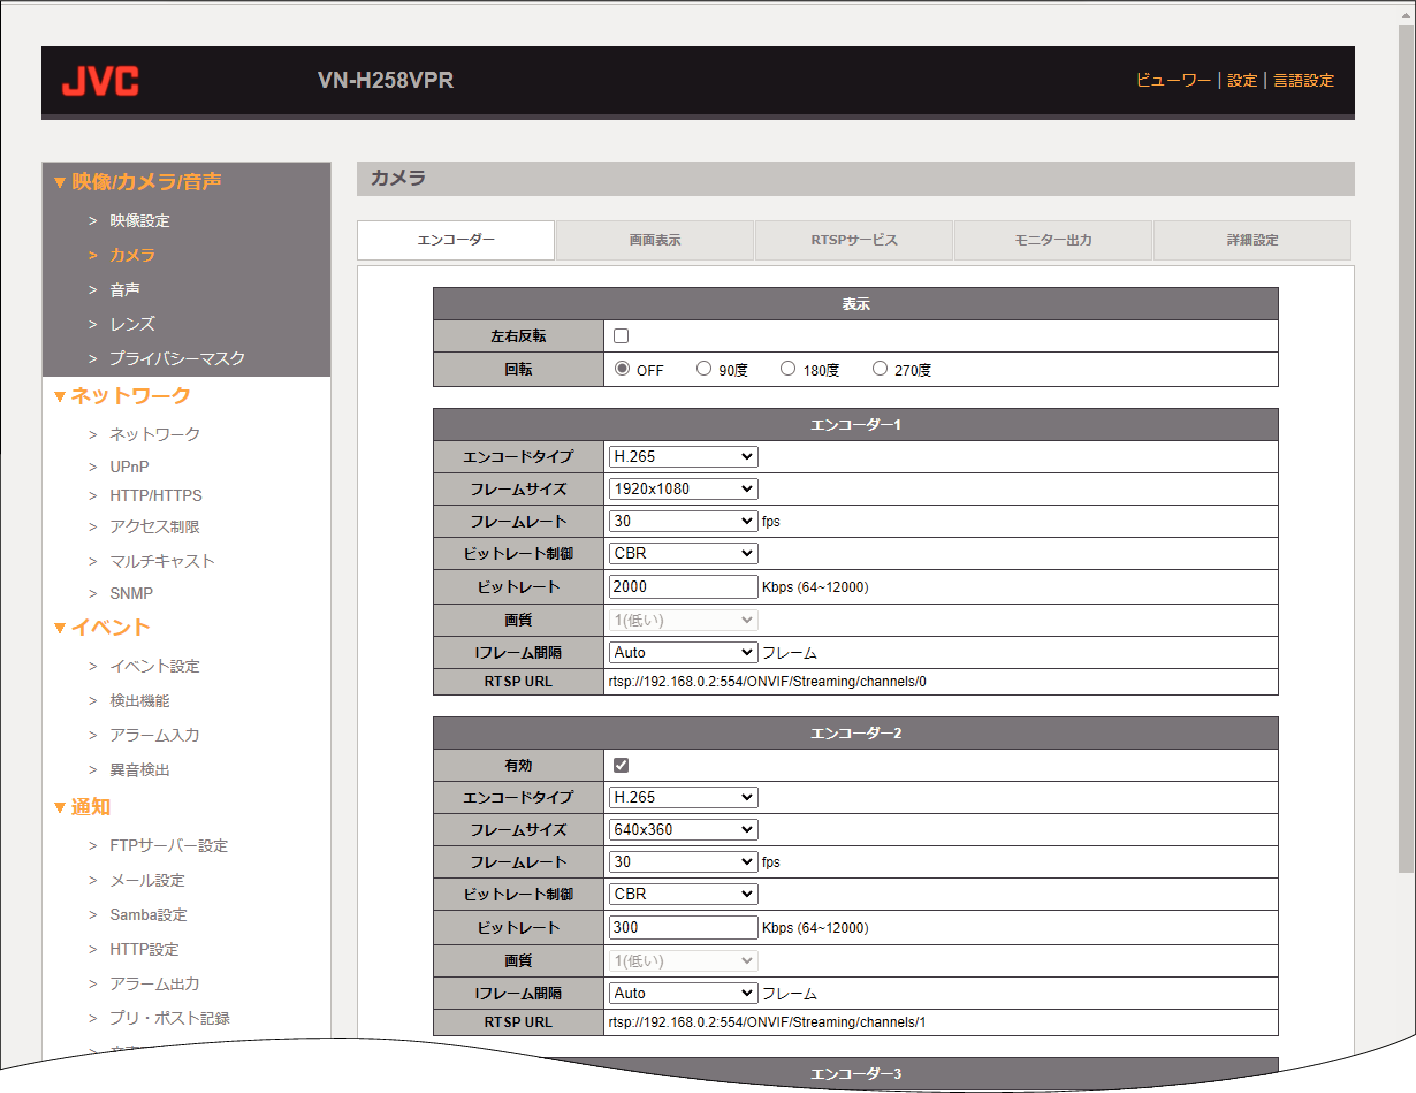Open アラーム入力 in sidebar

[x=155, y=735]
